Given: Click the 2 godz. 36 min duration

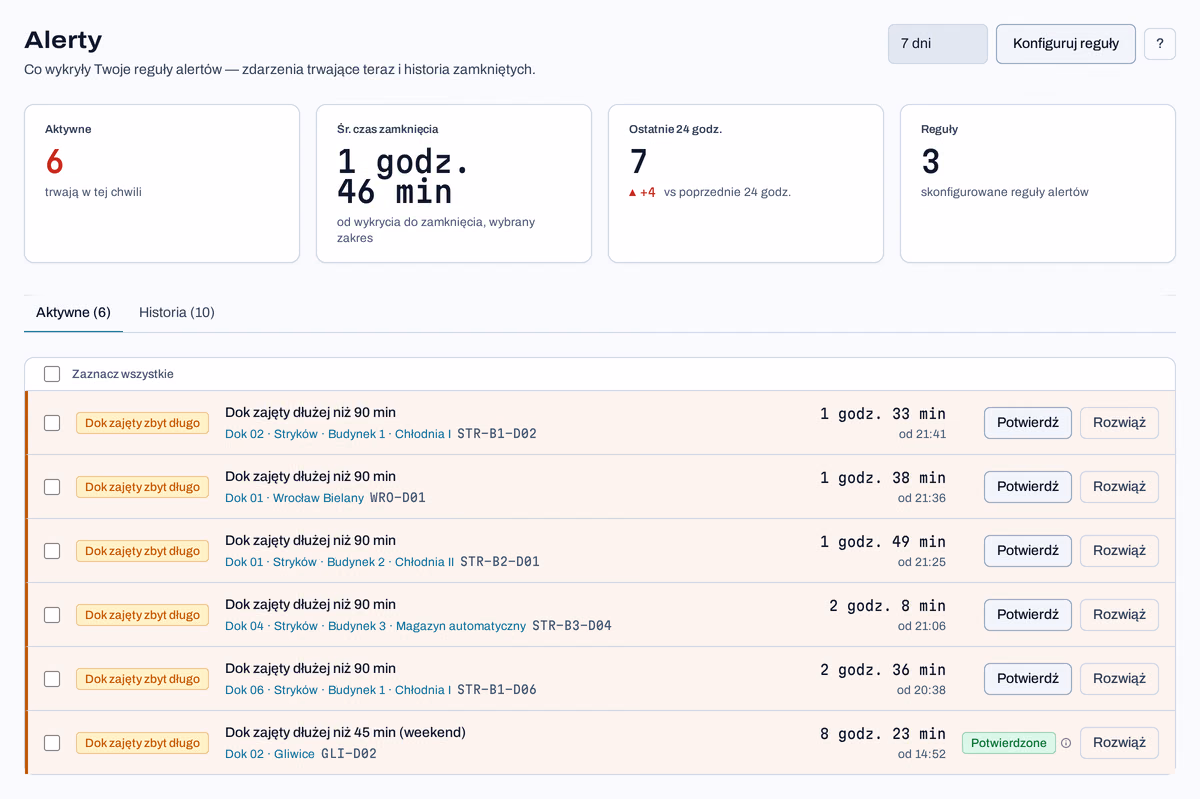Looking at the screenshot, I should pos(883,670).
